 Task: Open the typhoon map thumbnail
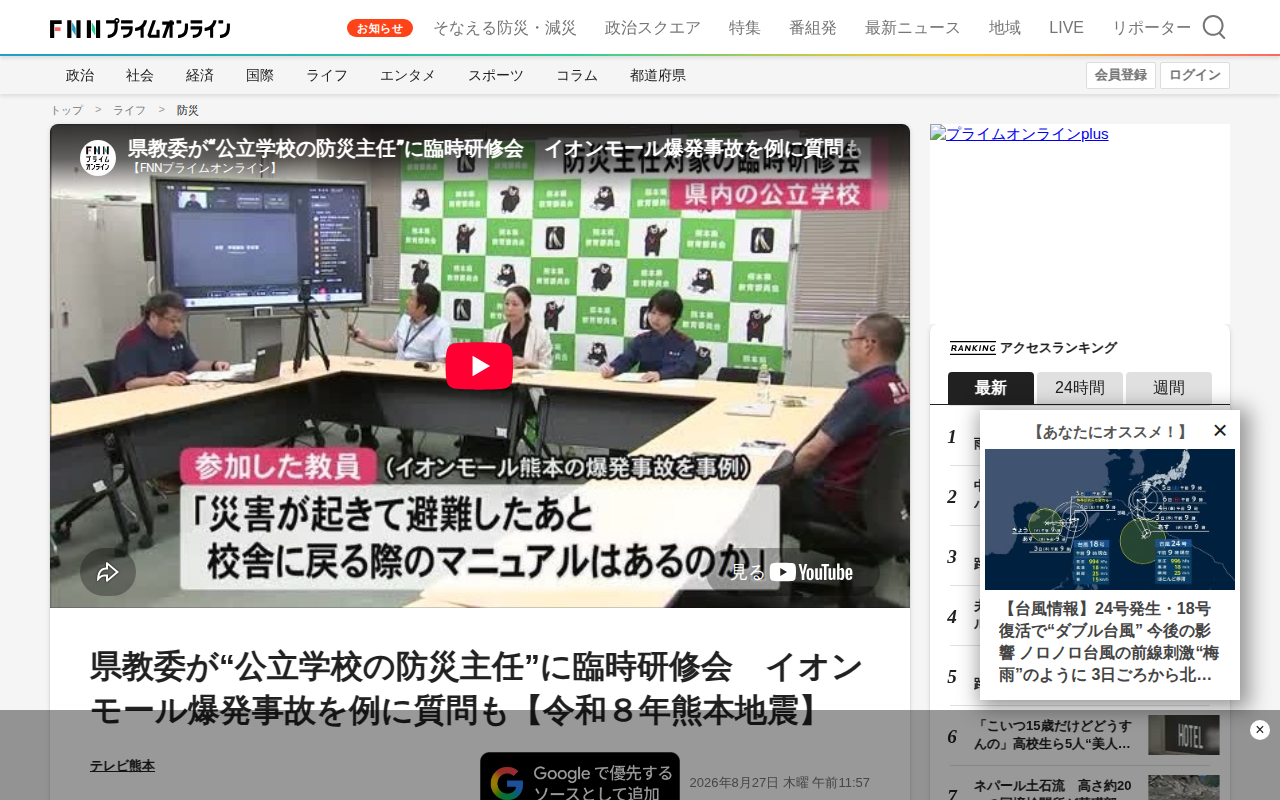[1110, 519]
